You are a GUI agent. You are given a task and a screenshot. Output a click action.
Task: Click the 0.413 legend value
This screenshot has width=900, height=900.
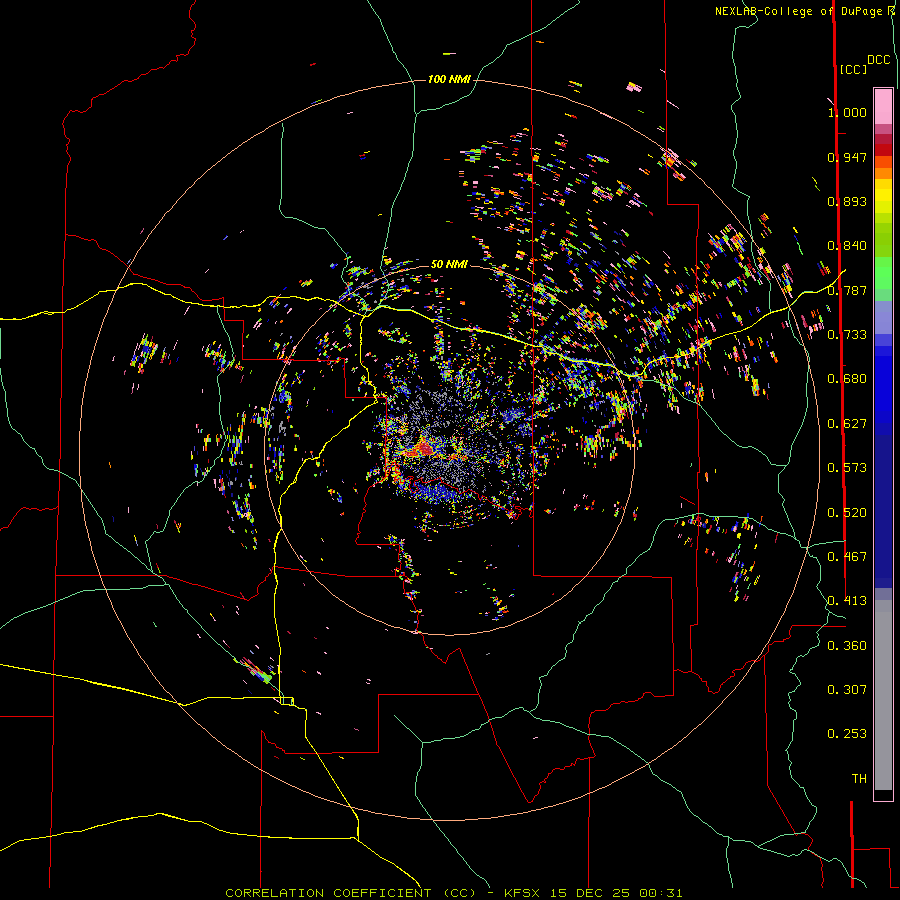pyautogui.click(x=847, y=601)
